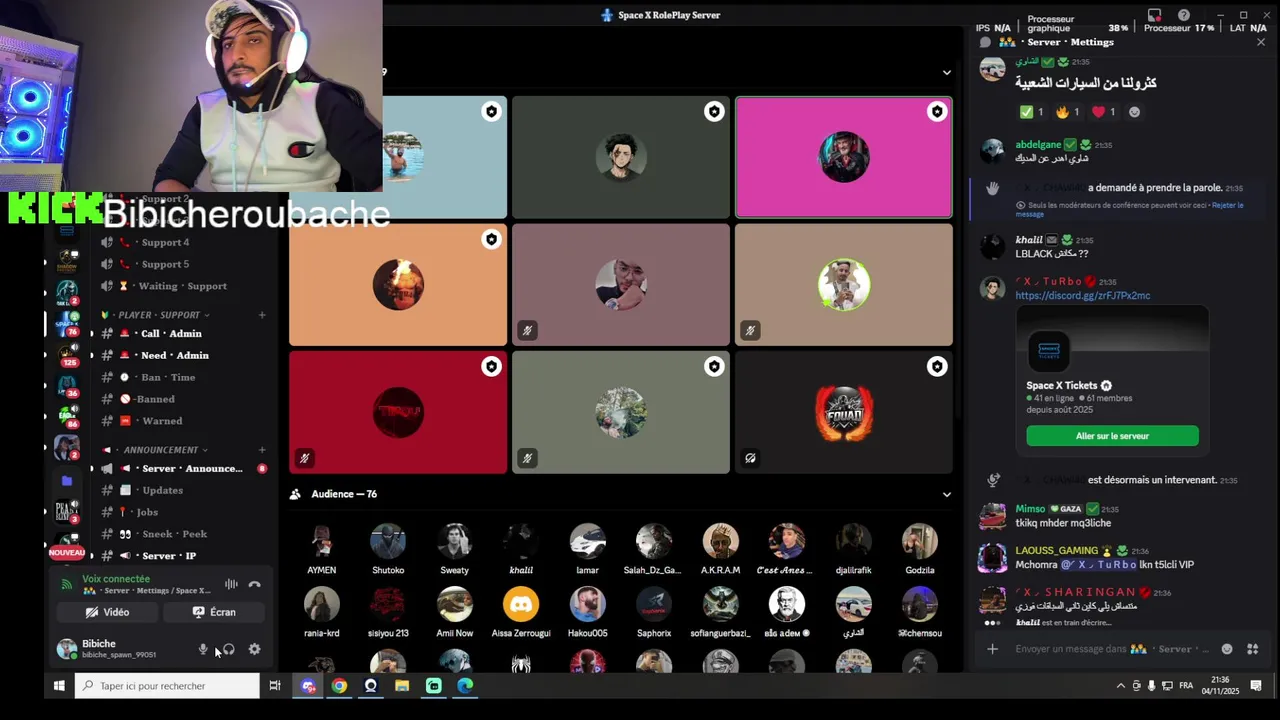Mute microphone in the Bibiche user panel
The height and width of the screenshot is (720, 1280).
(203, 649)
